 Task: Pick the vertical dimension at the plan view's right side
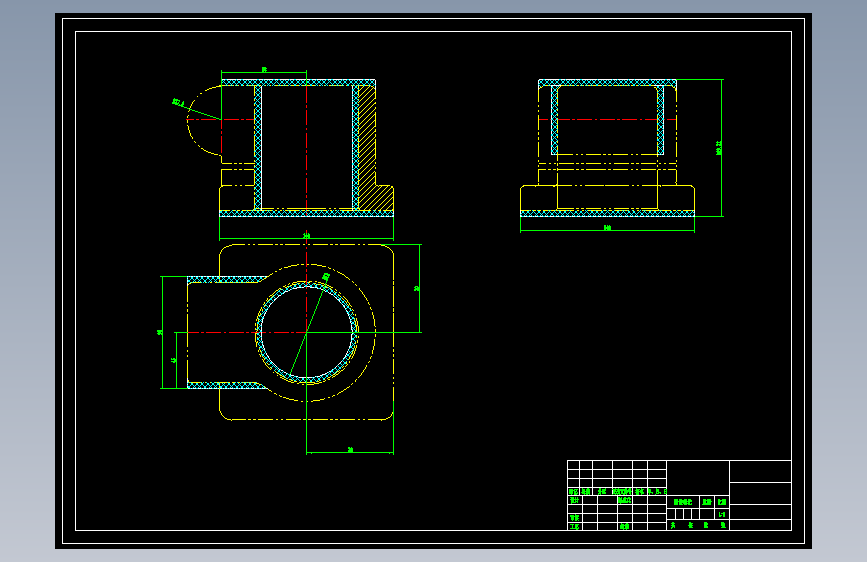pos(417,288)
